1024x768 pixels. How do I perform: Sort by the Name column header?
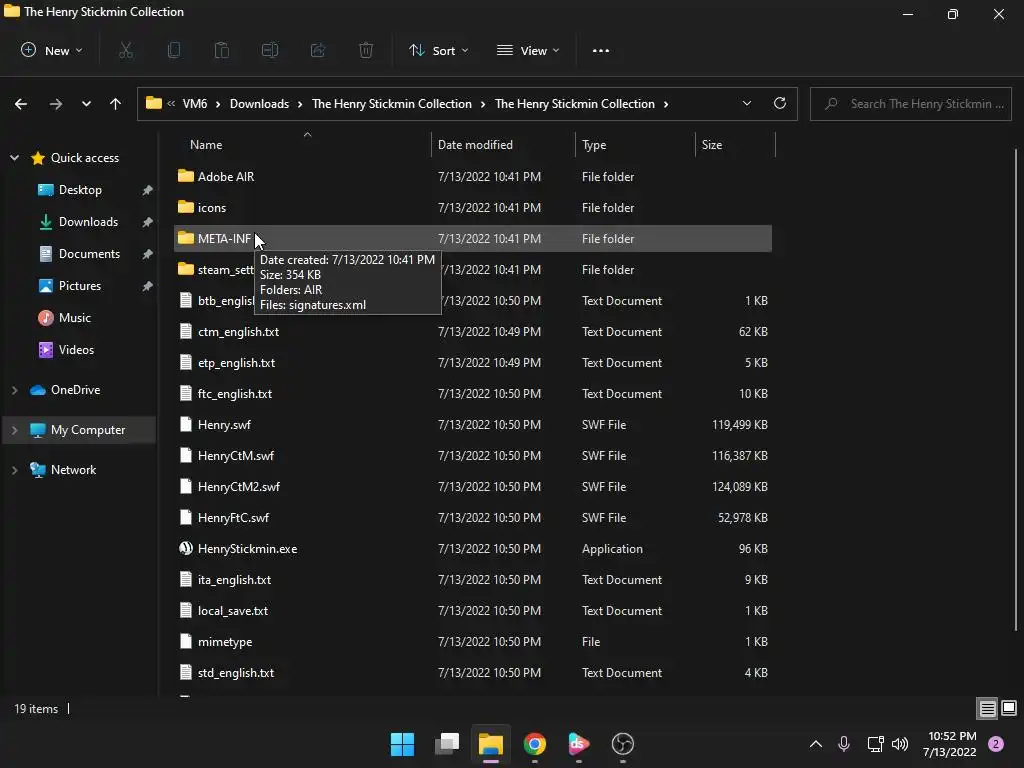206,145
